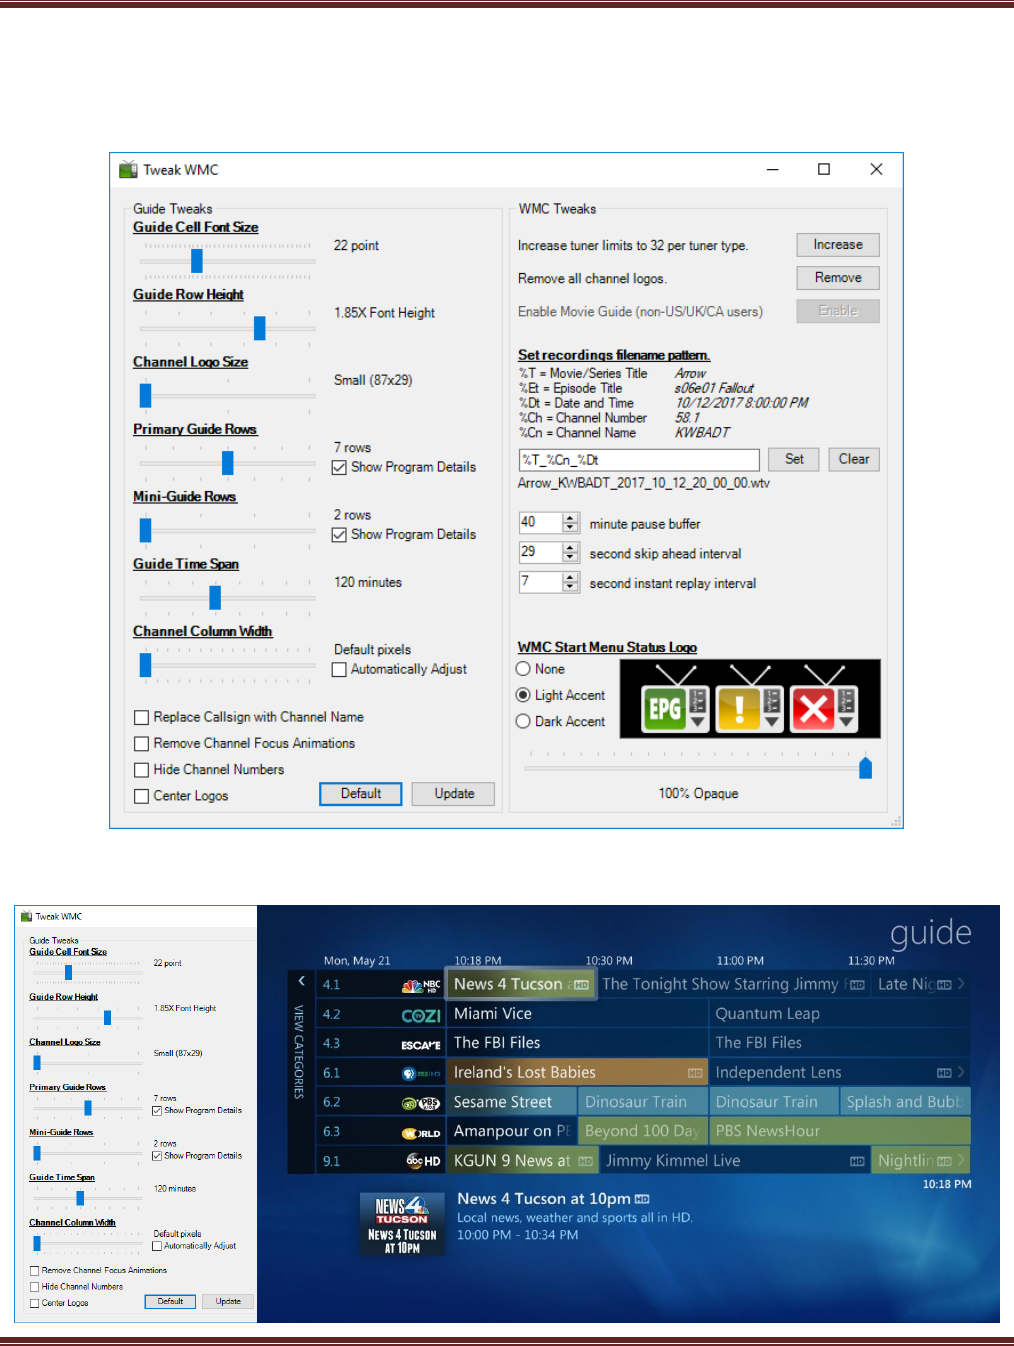Image resolution: width=1014 pixels, height=1346 pixels.
Task: Check Remove Channel Focus Animations
Action: tap(141, 743)
